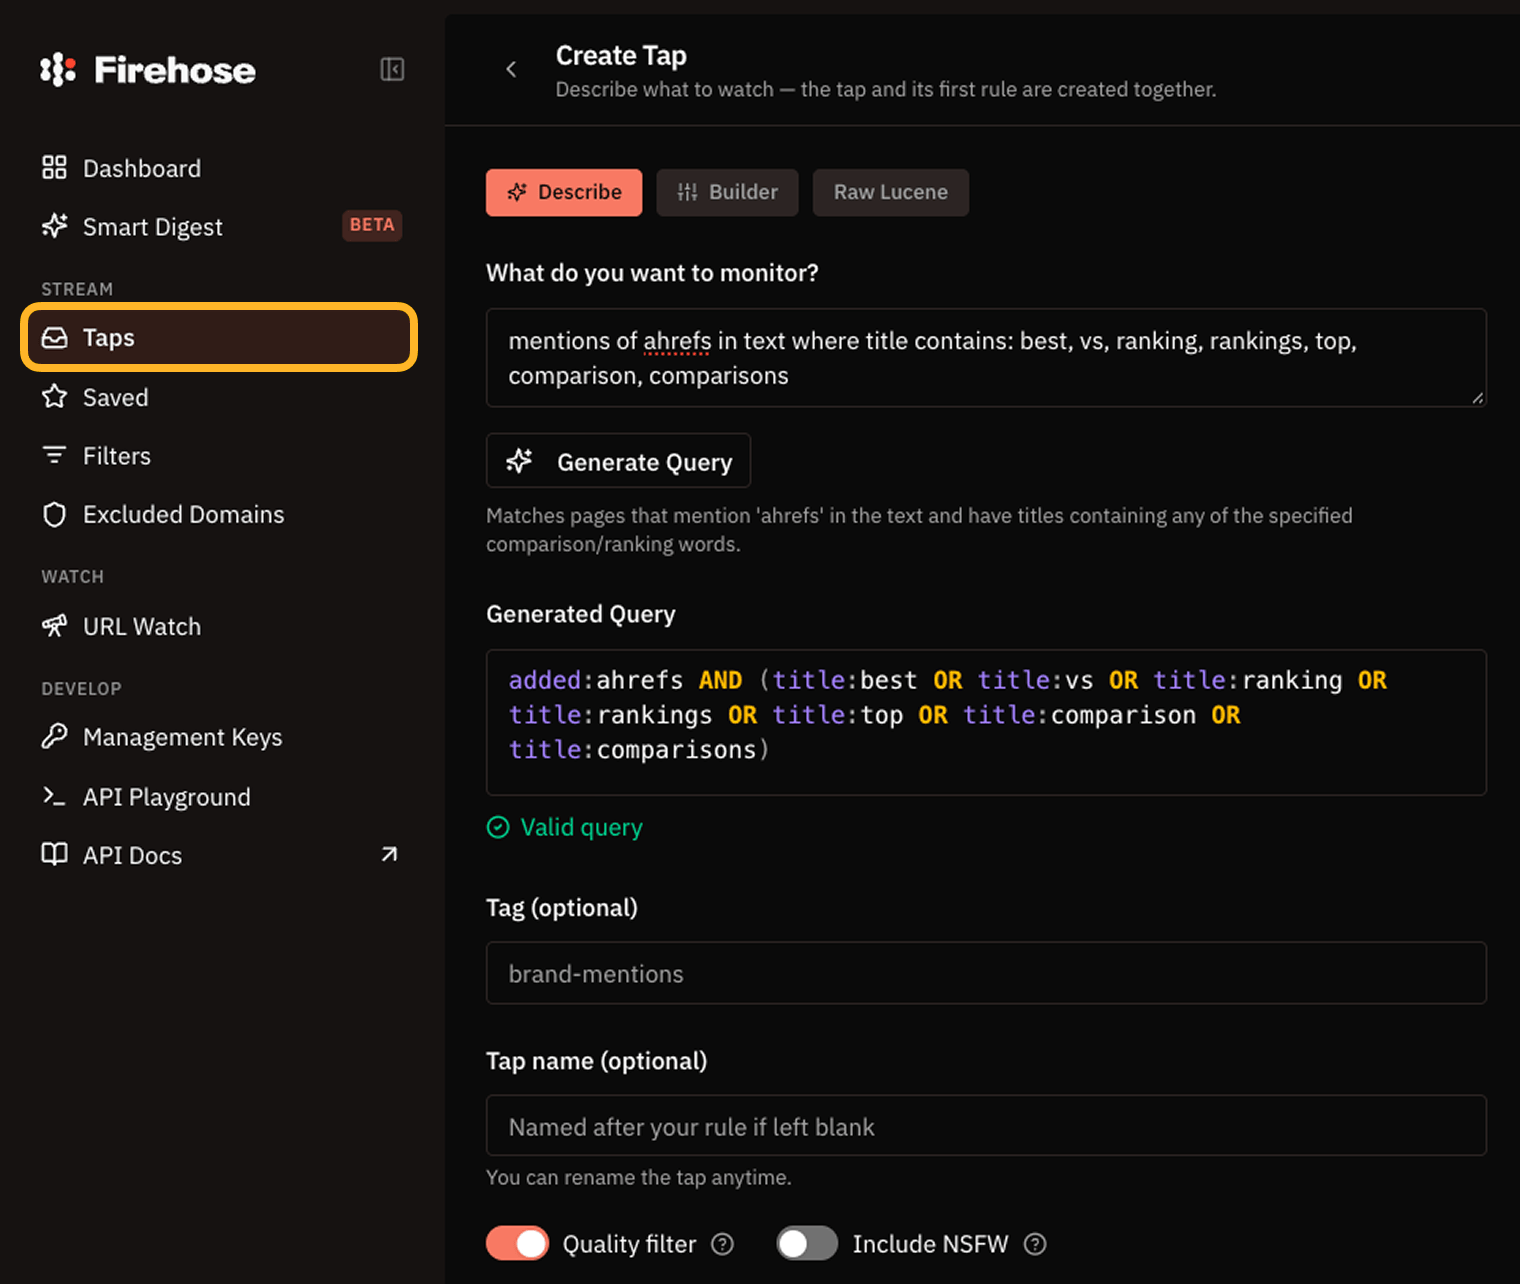The height and width of the screenshot is (1284, 1520).
Task: Click the monitor description text area
Action: pyautogui.click(x=986, y=358)
